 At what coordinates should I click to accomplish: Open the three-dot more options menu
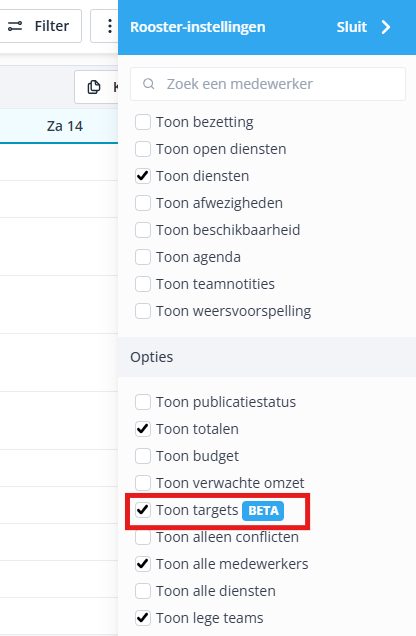pyautogui.click(x=109, y=26)
